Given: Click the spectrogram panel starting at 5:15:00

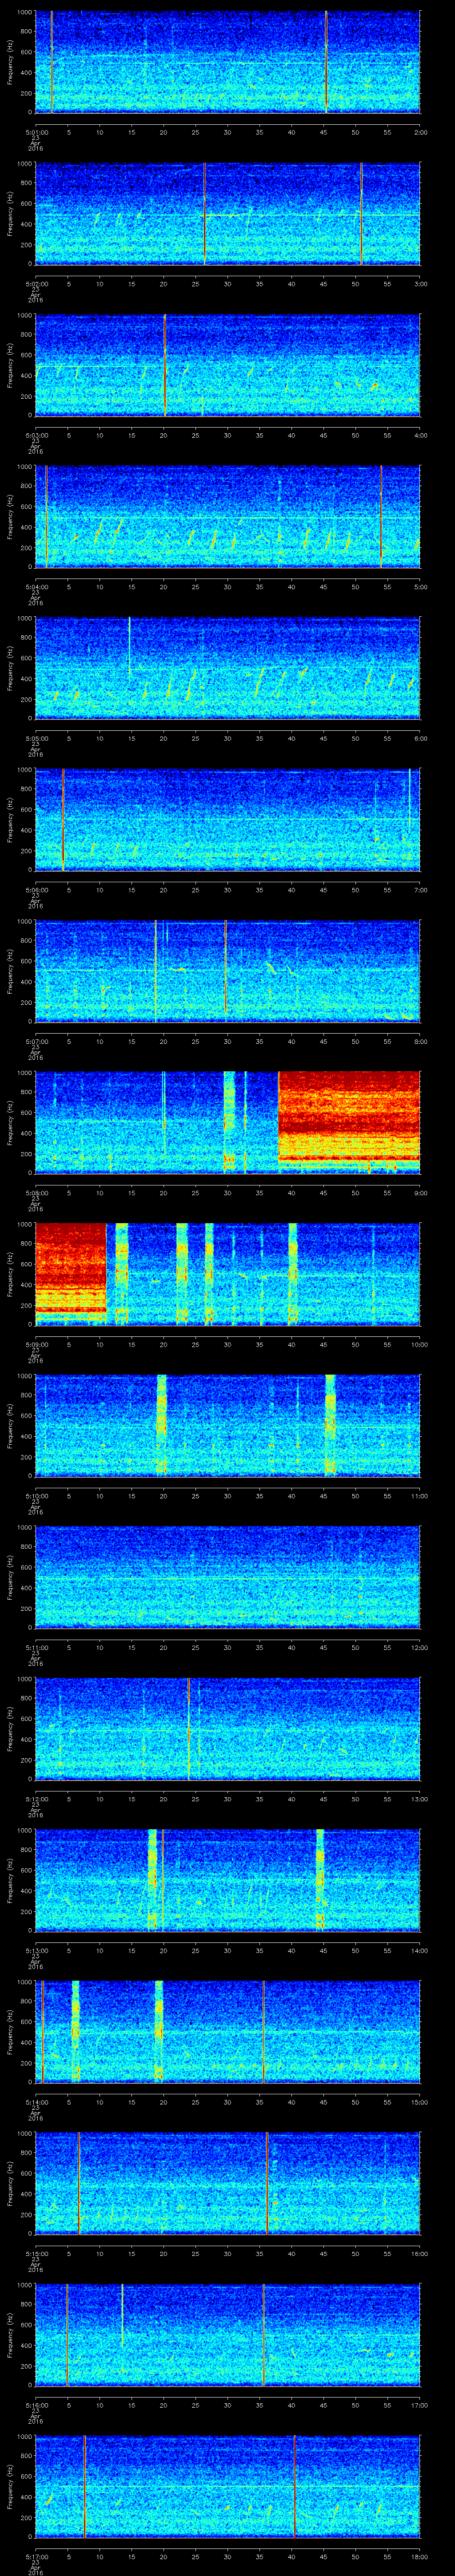Looking at the screenshot, I should pyautogui.click(x=228, y=2183).
